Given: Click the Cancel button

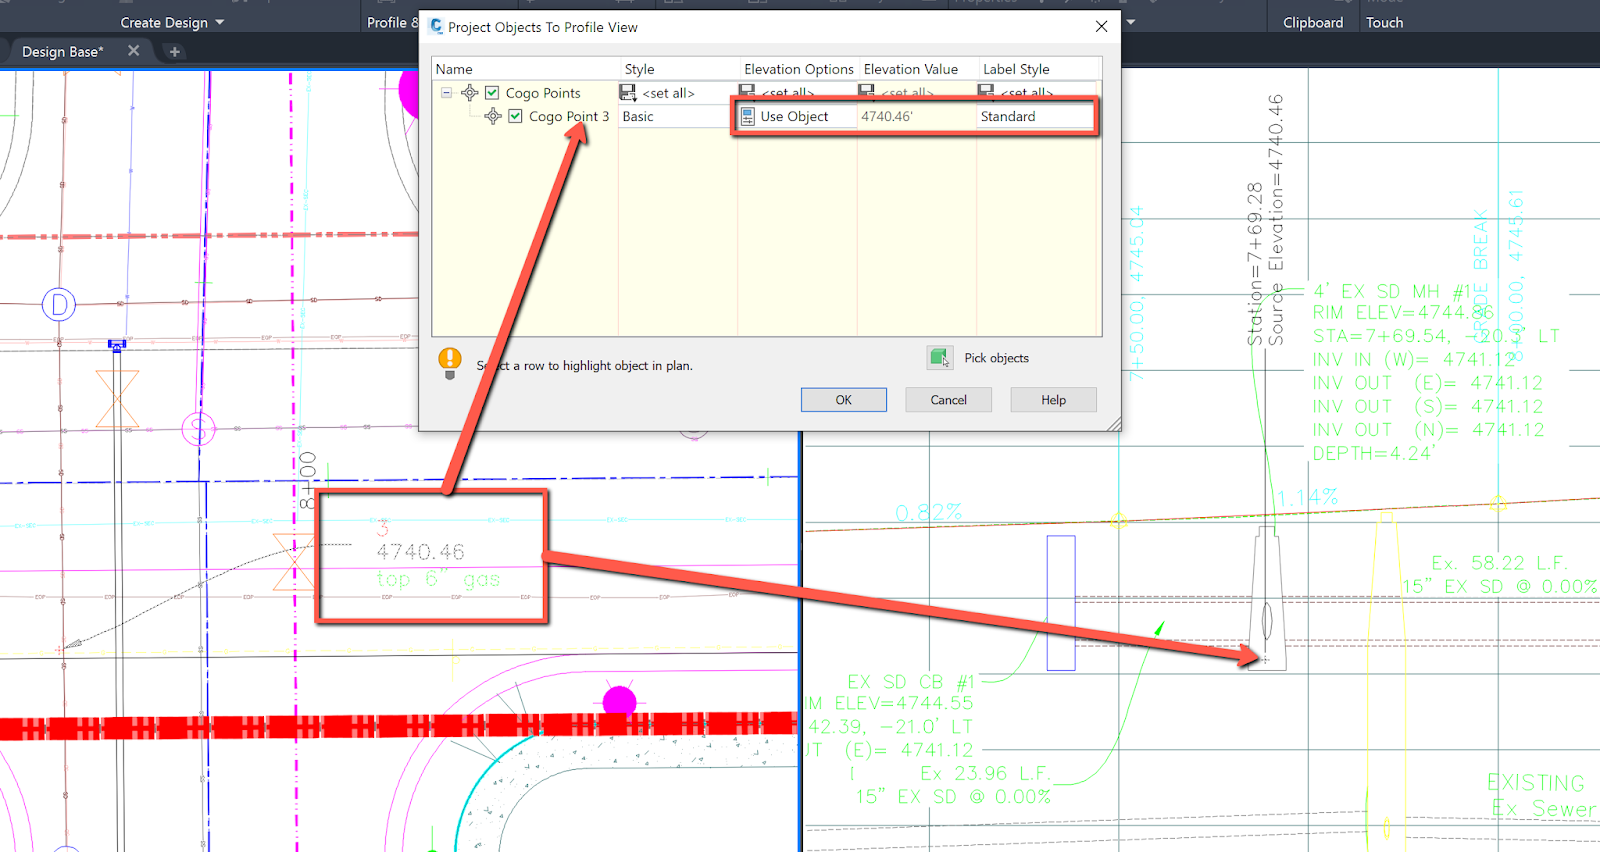Looking at the screenshot, I should [x=948, y=400].
